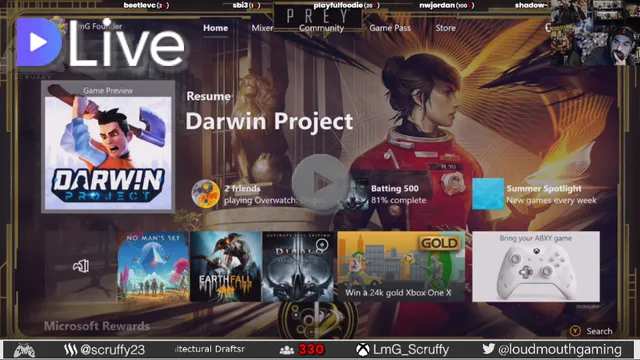Click the Batting 500 achievement icon
Viewport: 640px width, 360px height.
click(354, 194)
